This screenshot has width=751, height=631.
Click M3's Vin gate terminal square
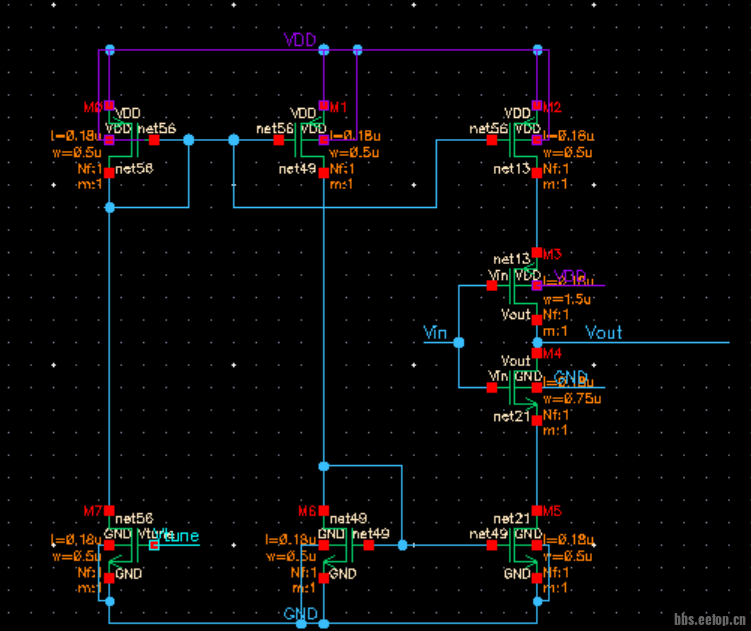492,286
